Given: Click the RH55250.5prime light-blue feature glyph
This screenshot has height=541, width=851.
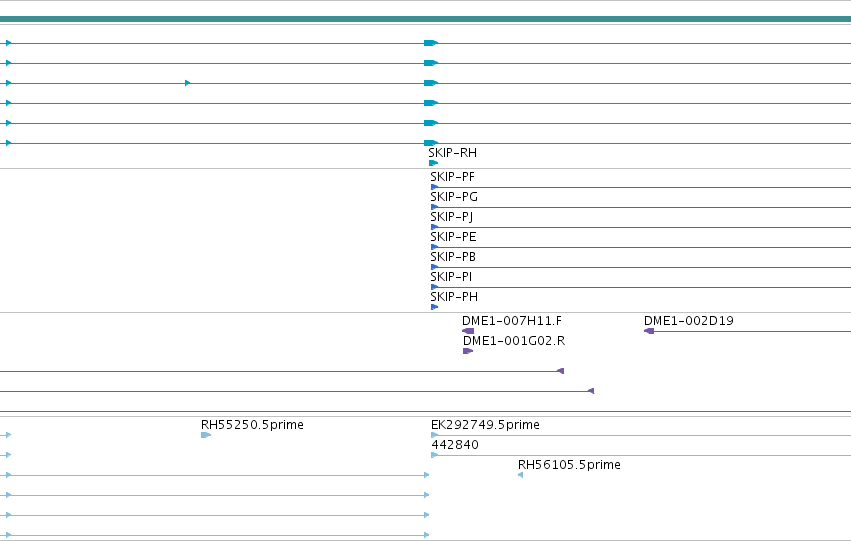Looking at the screenshot, I should click(206, 435).
